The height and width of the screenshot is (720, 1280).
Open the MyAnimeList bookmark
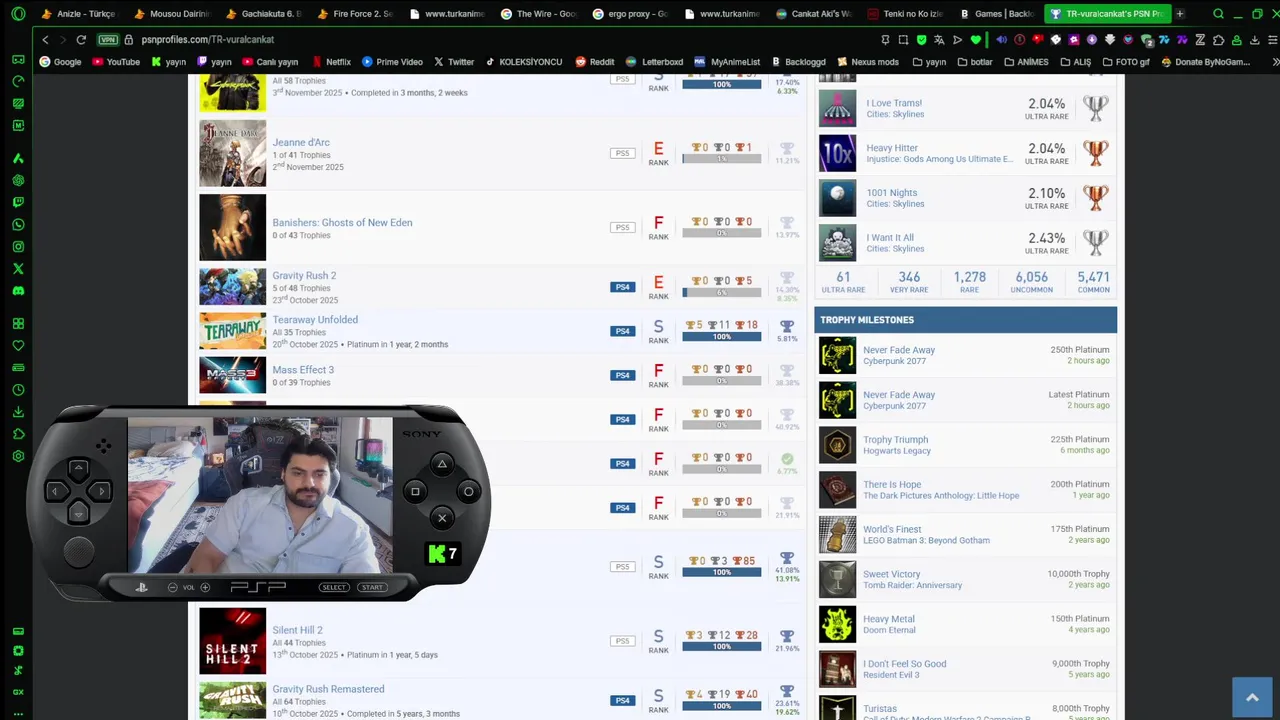point(727,62)
